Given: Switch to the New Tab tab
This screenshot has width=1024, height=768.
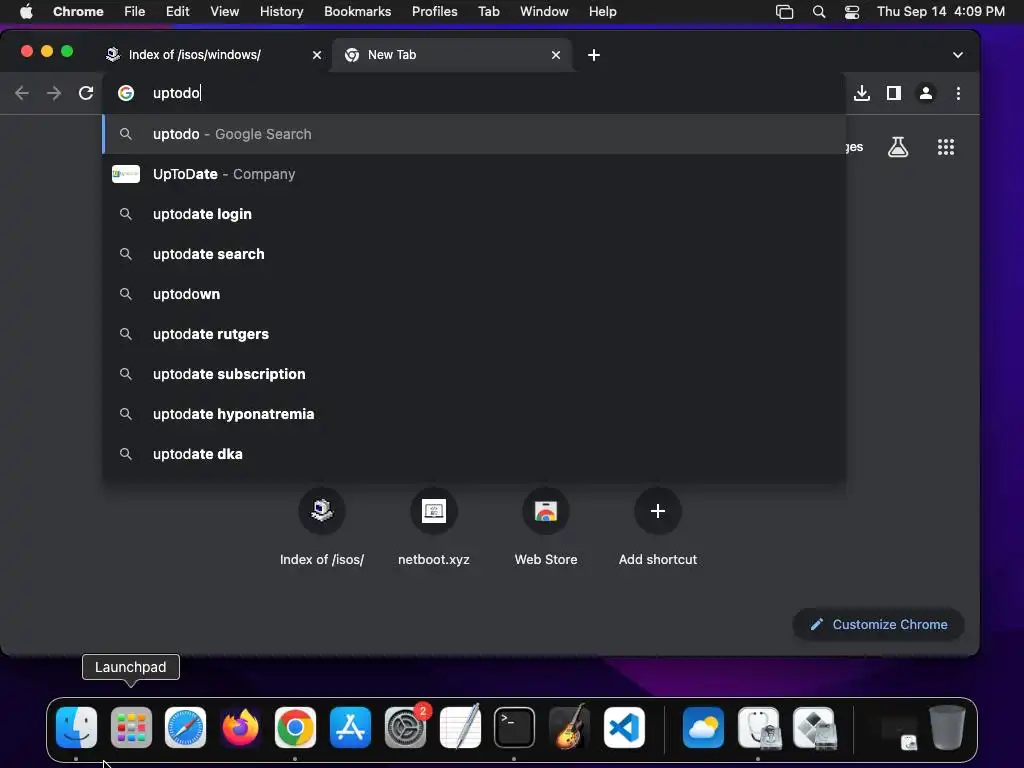Looking at the screenshot, I should pyautogui.click(x=453, y=55).
